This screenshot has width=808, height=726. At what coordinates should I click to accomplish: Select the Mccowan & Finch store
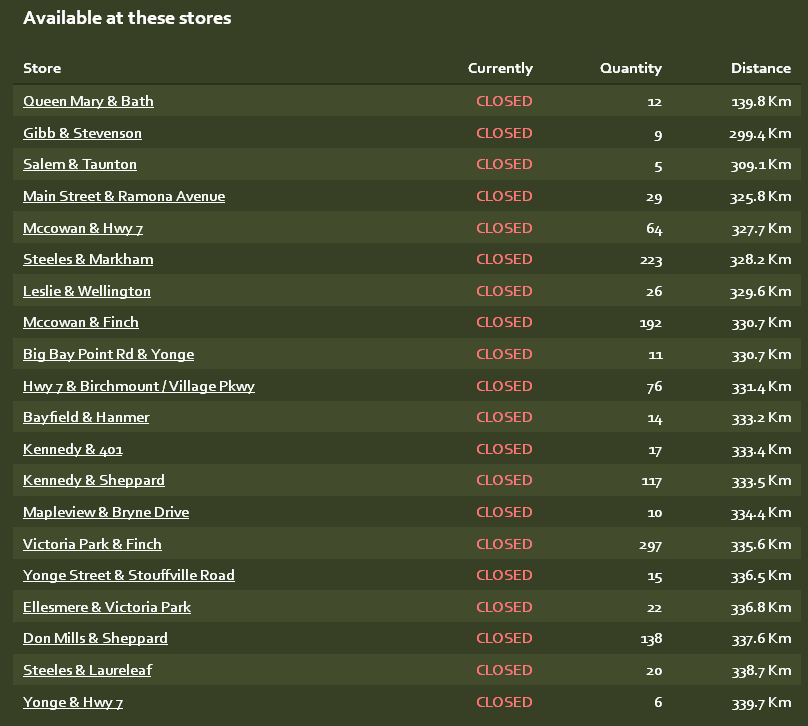[81, 322]
